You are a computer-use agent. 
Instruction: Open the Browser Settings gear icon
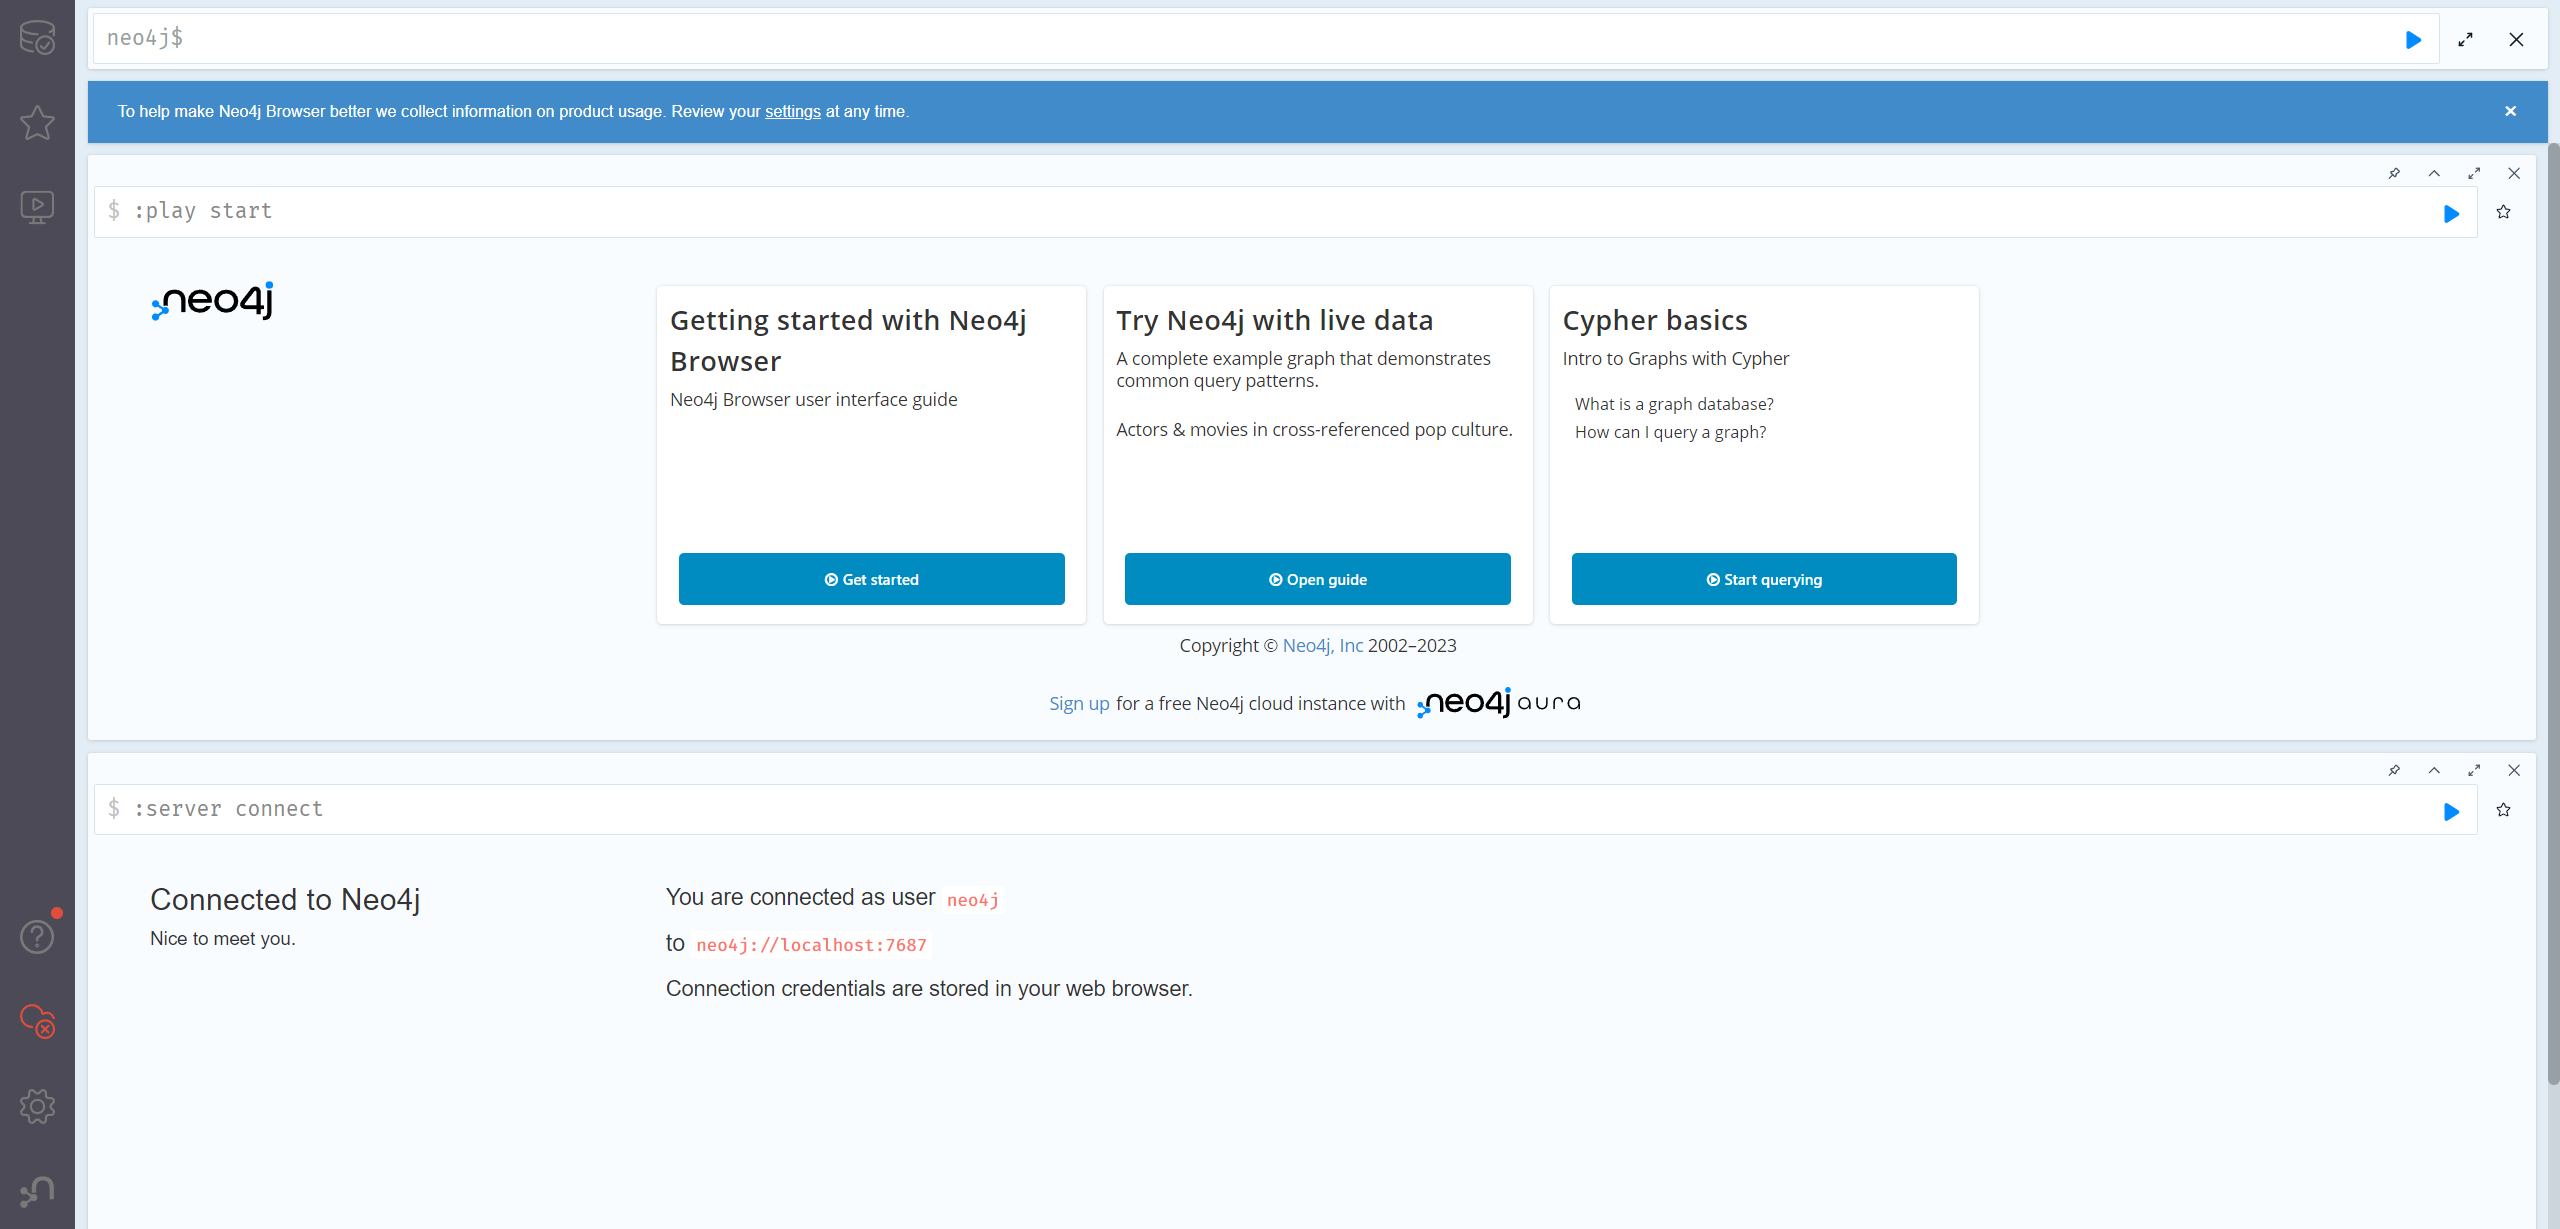37,1106
